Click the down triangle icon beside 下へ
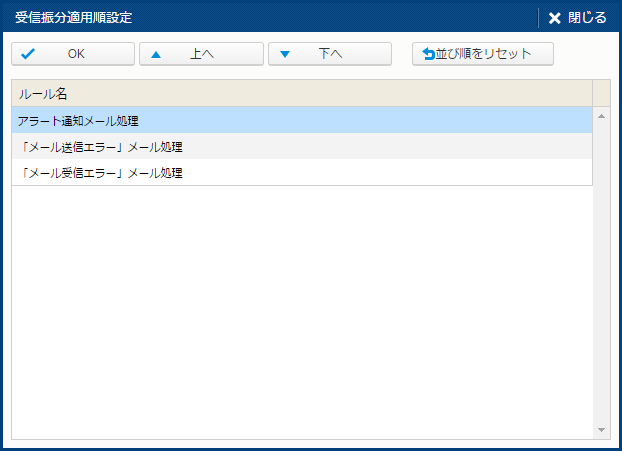 [x=285, y=54]
